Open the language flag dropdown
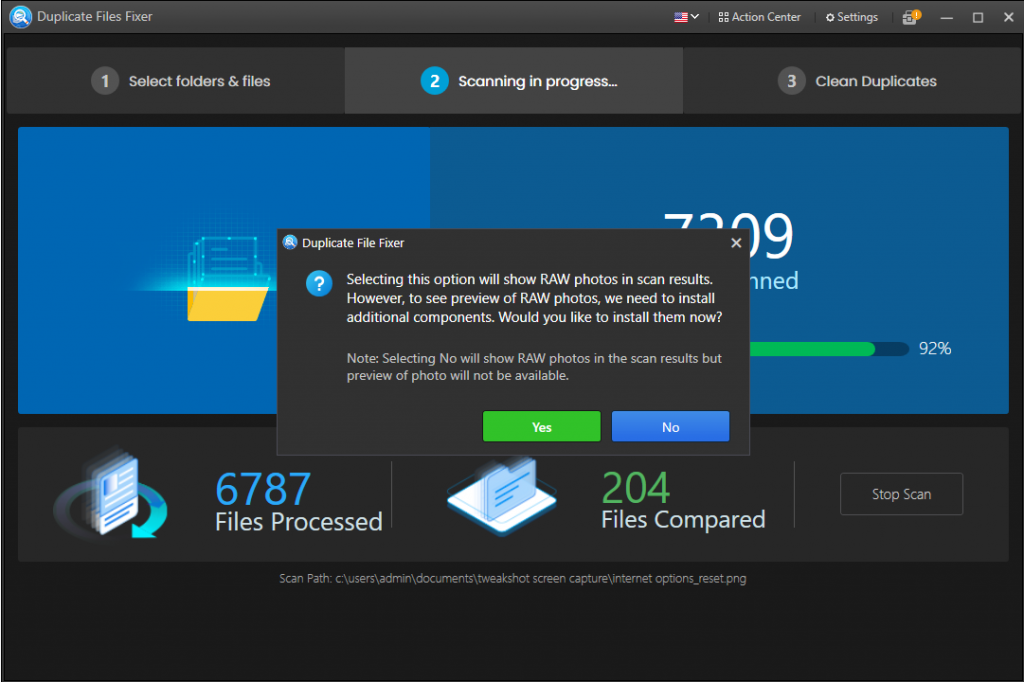 [x=686, y=17]
